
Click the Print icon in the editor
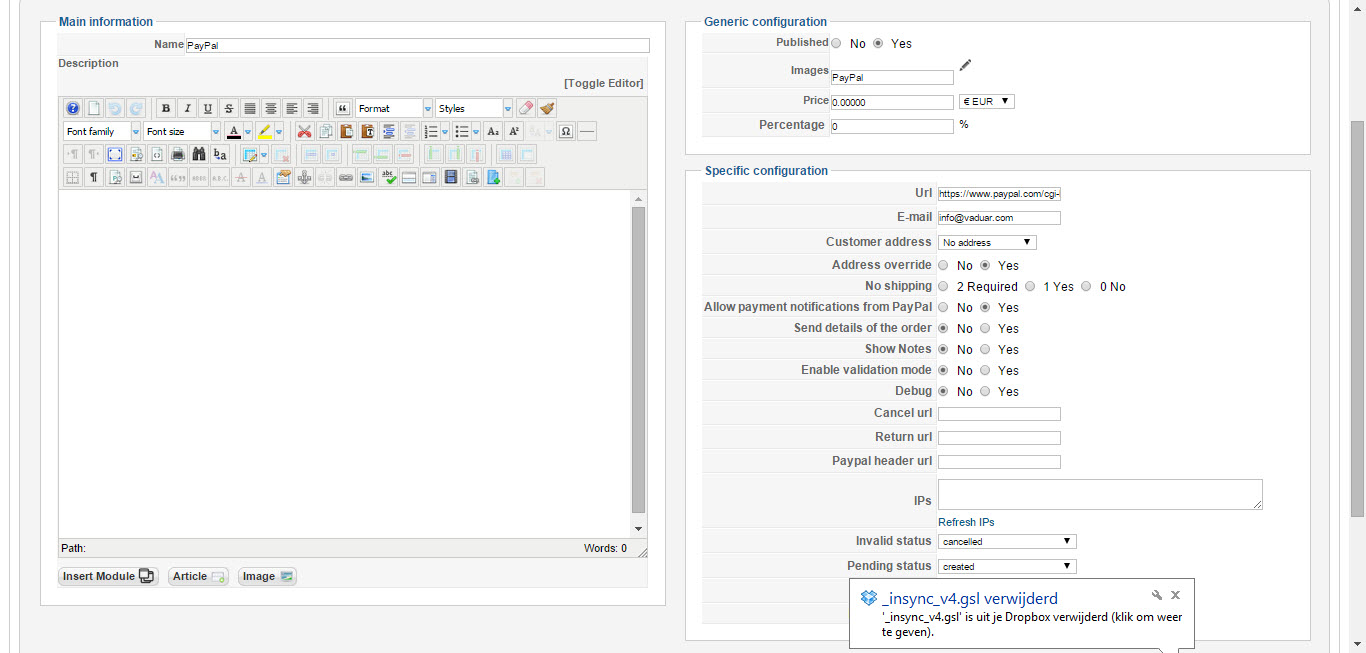[x=178, y=154]
